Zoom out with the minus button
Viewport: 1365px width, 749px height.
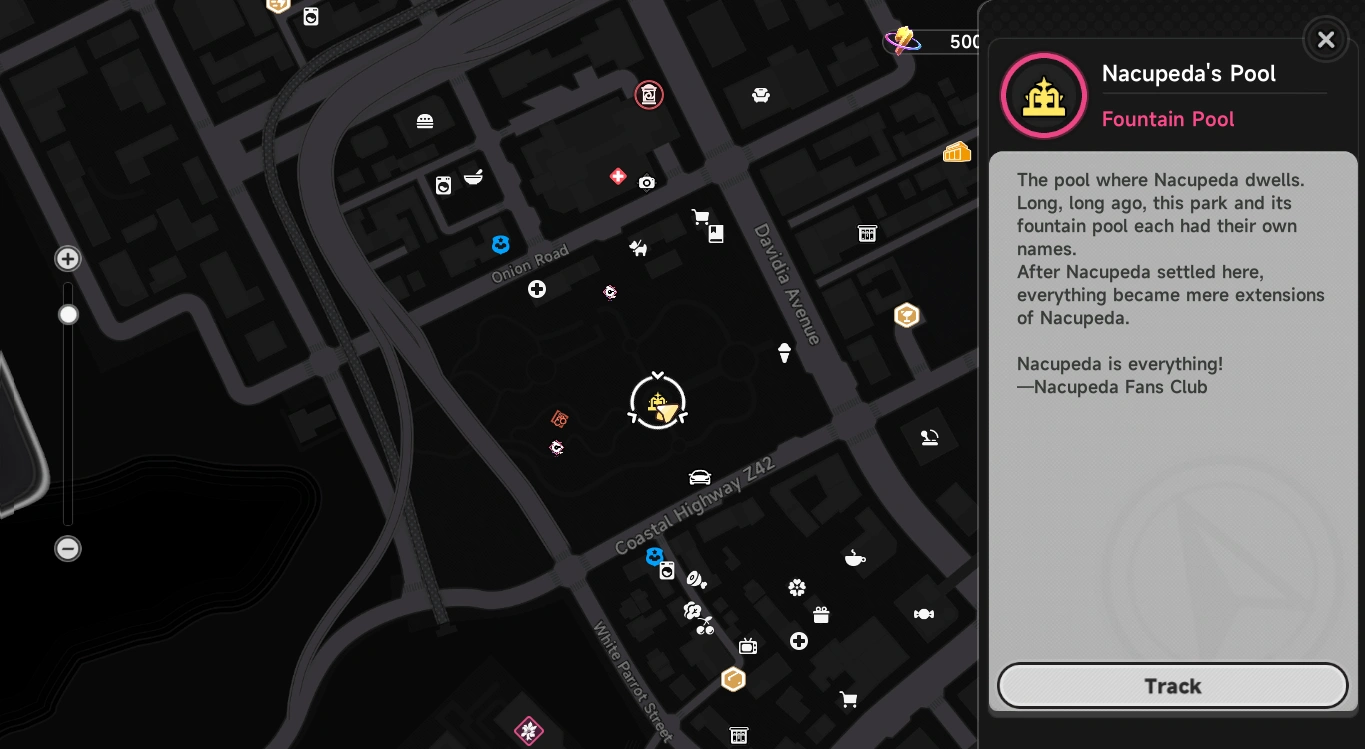(68, 548)
